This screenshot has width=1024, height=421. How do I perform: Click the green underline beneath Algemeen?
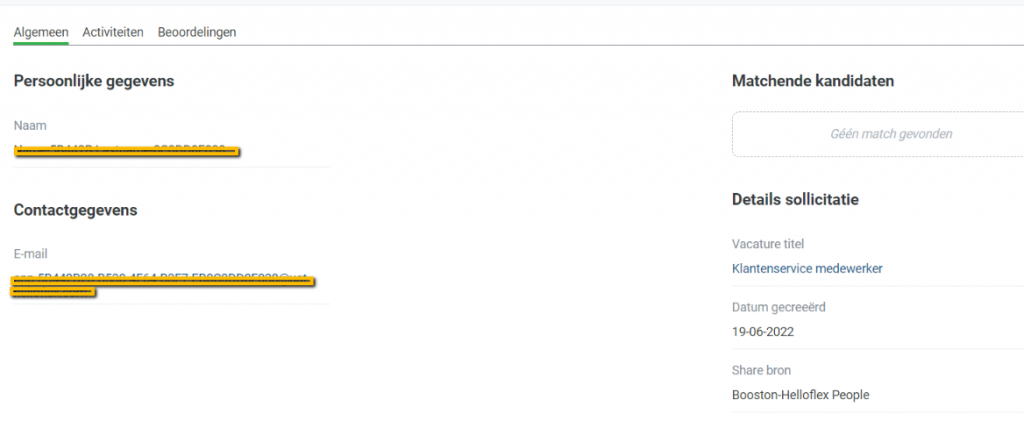[40, 44]
